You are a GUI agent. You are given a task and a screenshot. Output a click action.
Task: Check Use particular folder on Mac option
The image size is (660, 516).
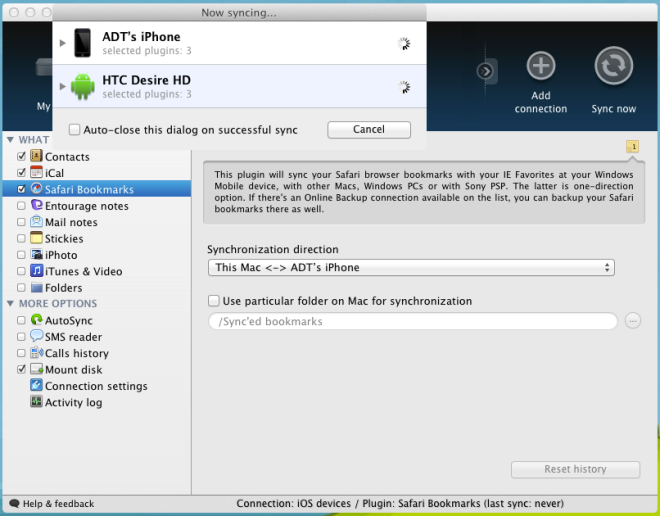(214, 301)
